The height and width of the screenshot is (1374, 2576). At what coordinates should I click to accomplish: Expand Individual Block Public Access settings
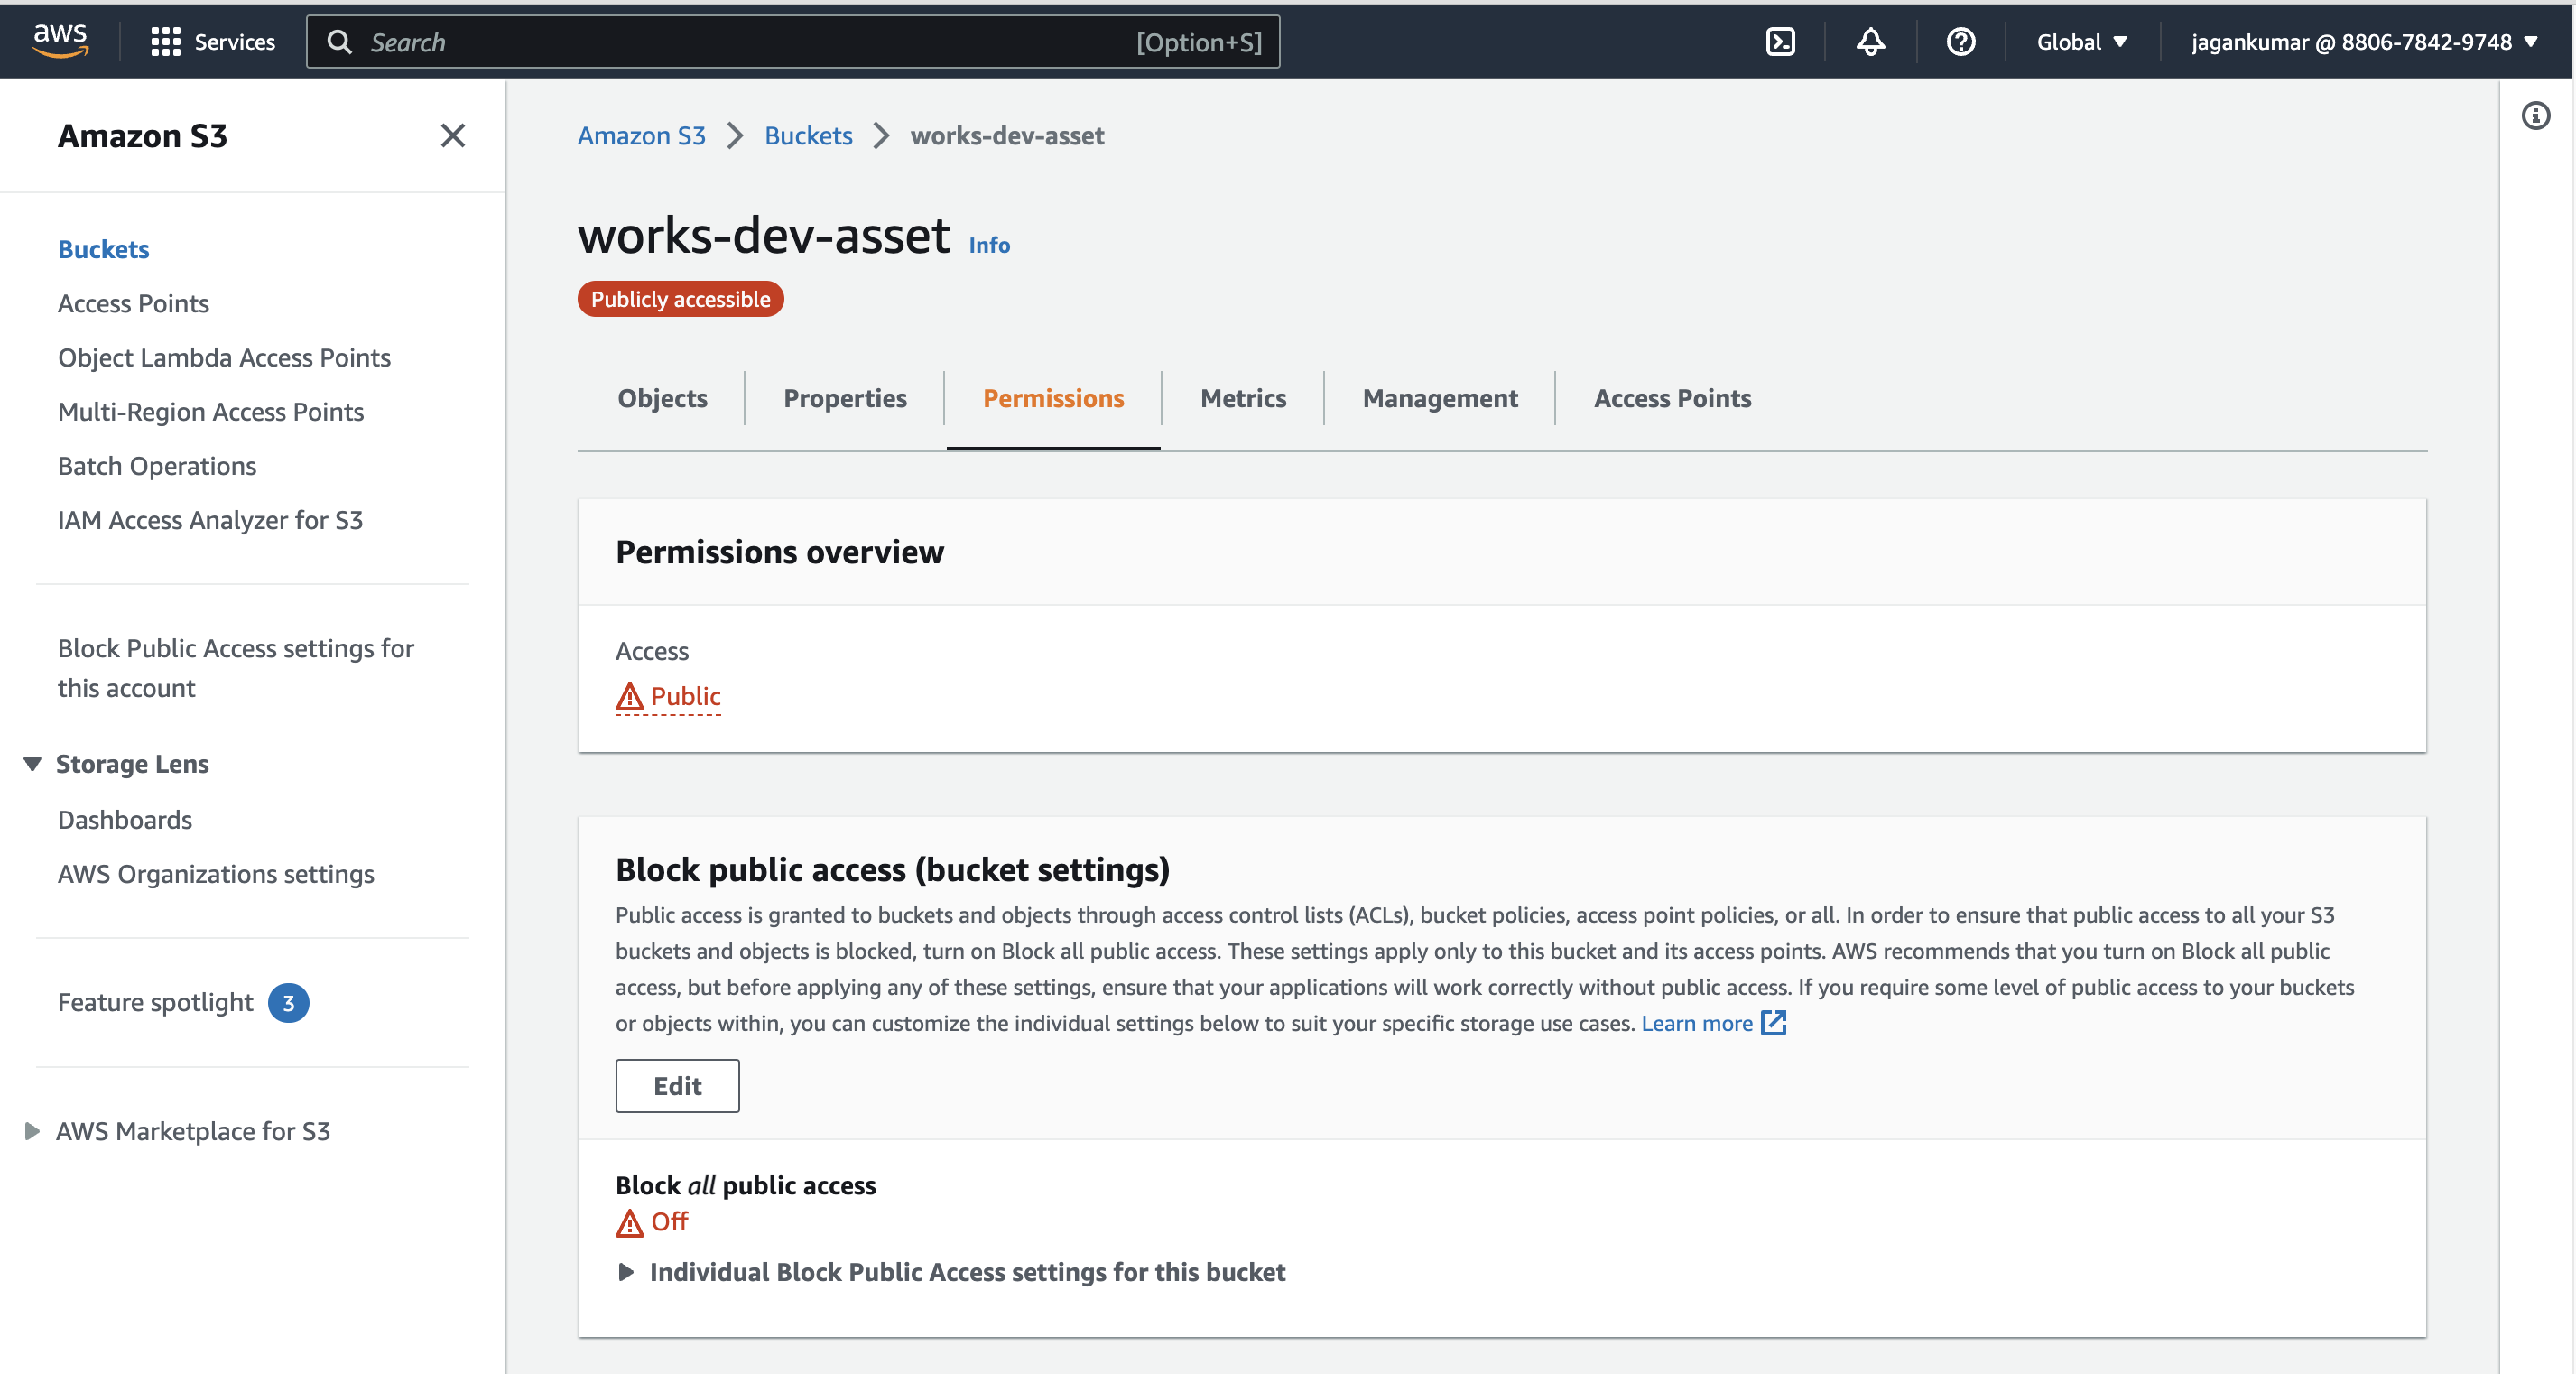point(626,1271)
